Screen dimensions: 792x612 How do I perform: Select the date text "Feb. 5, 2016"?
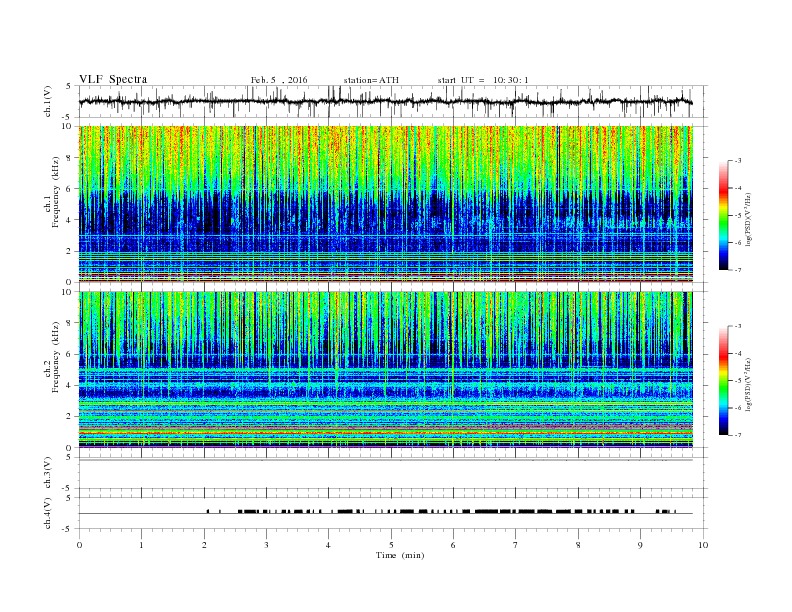(x=279, y=80)
